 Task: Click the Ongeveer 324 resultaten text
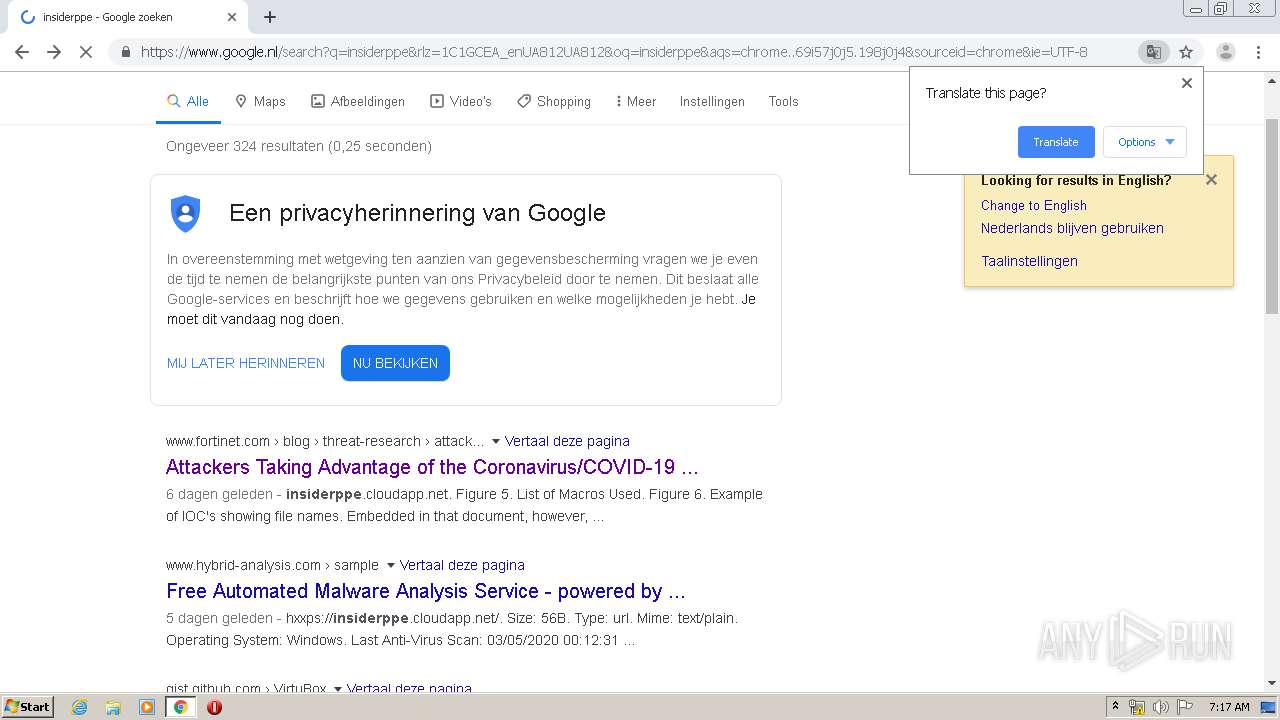pyautogui.click(x=299, y=146)
